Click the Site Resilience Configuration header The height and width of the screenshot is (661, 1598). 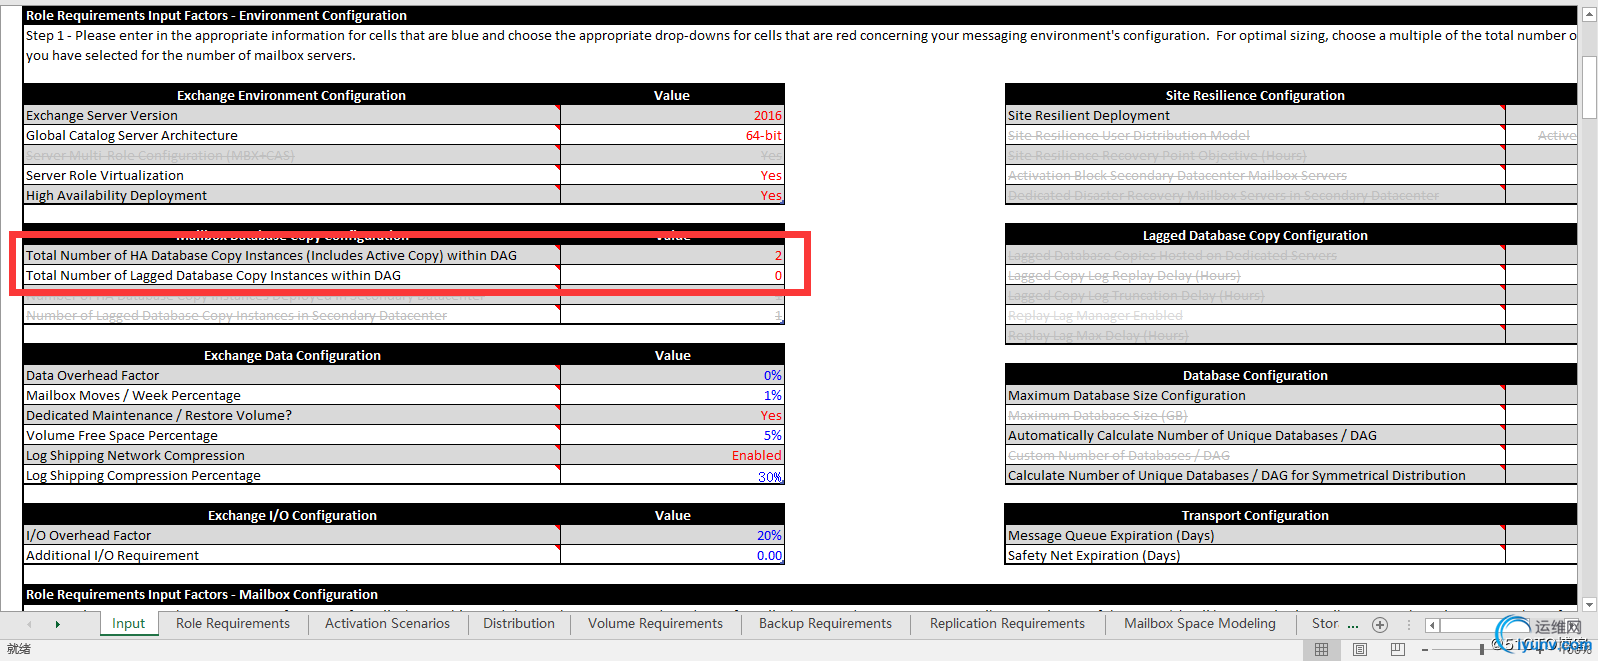click(x=1255, y=95)
